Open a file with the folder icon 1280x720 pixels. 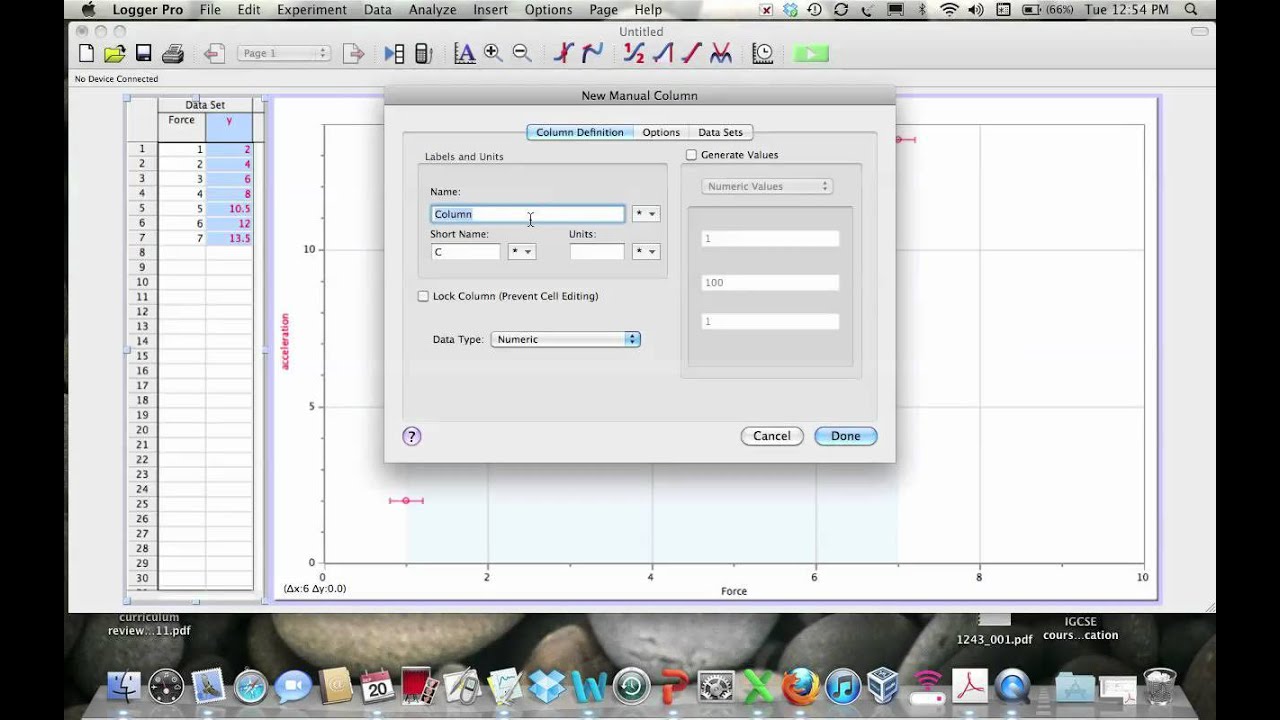point(115,54)
